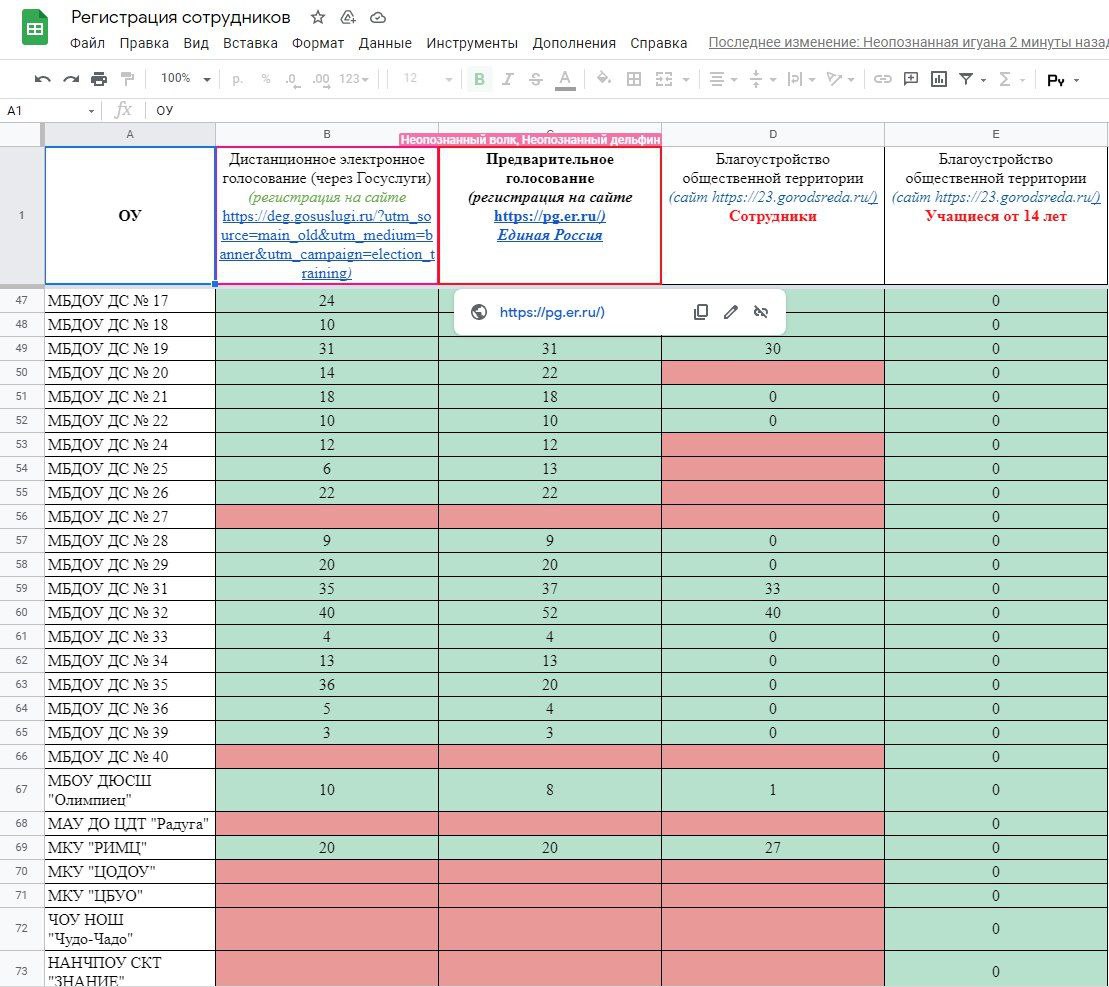Undo the last action
This screenshot has width=1109, height=987.
tap(42, 79)
